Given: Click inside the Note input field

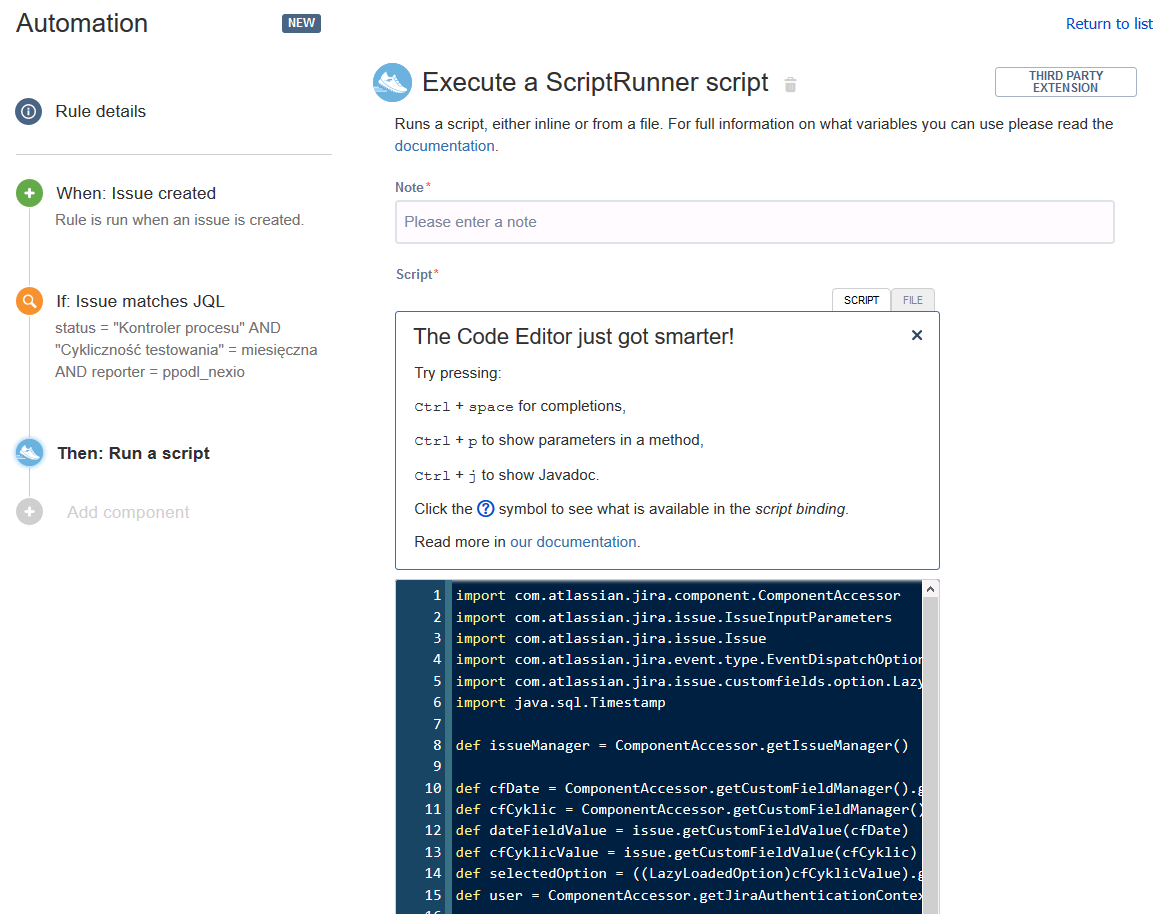Looking at the screenshot, I should click(755, 221).
